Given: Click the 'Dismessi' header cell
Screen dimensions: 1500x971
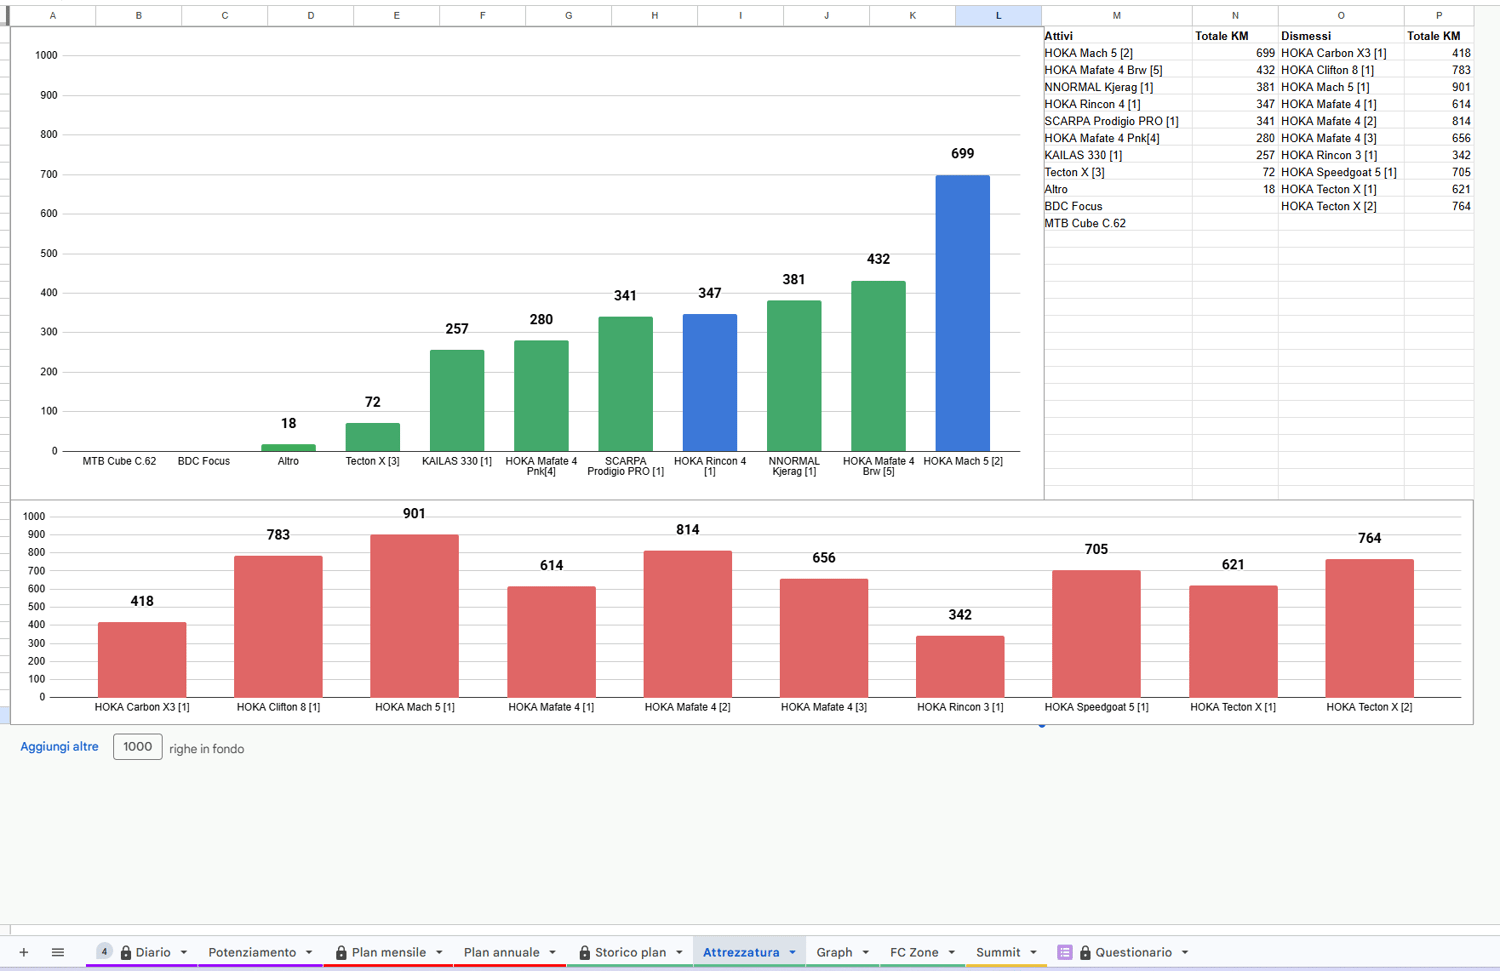Looking at the screenshot, I should tap(1341, 36).
